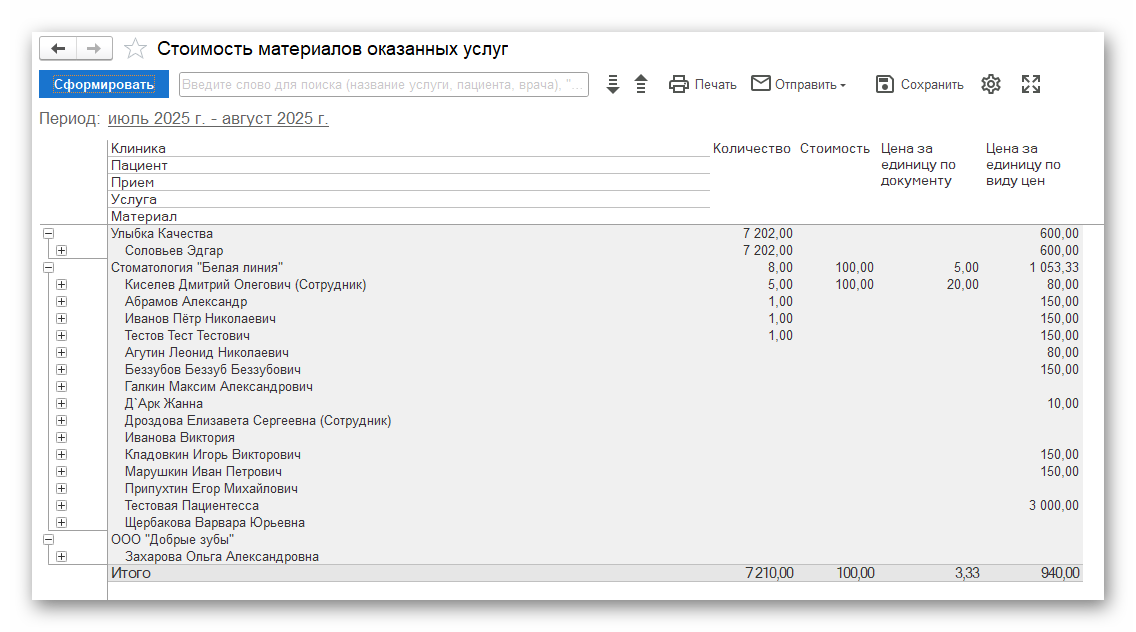1136x632 pixels.
Task: Expand the Соловьев Эдгар patient row
Action: pos(62,251)
